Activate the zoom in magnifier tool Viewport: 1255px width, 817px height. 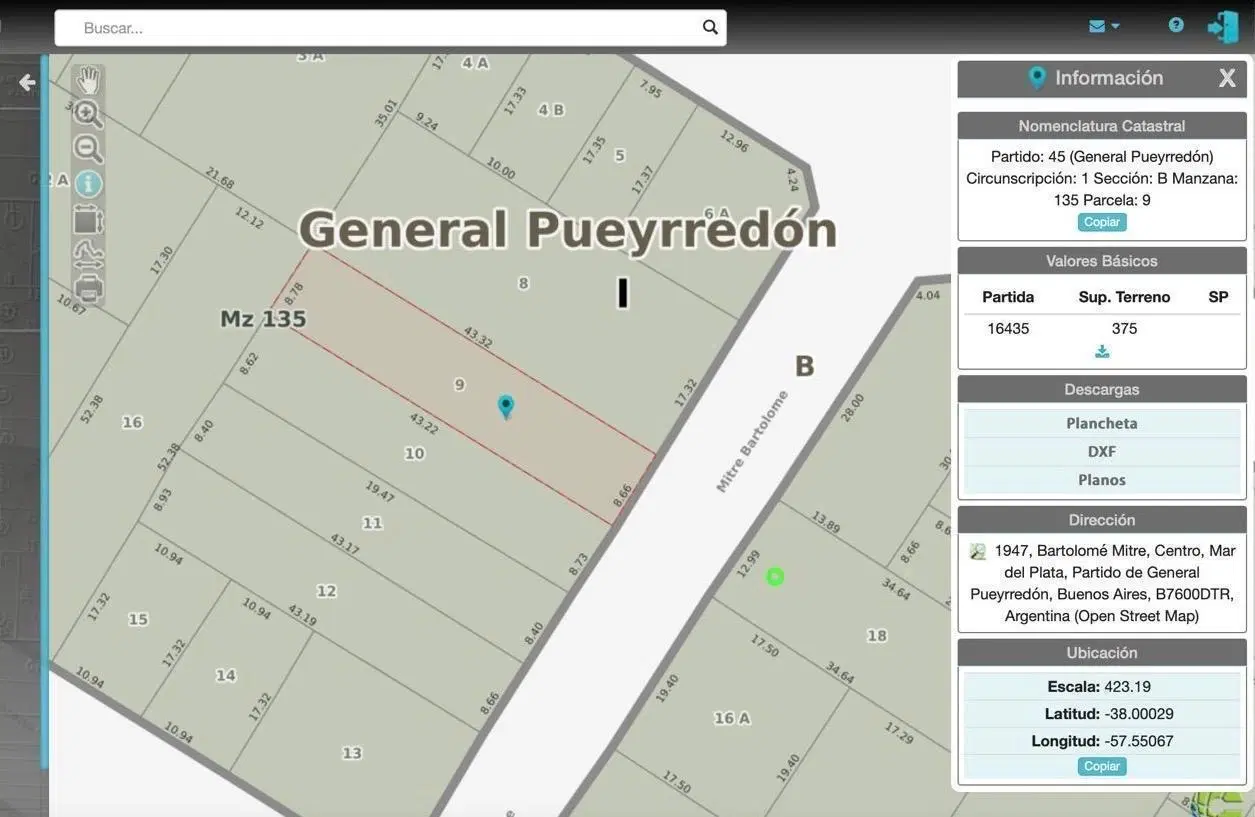pos(88,114)
